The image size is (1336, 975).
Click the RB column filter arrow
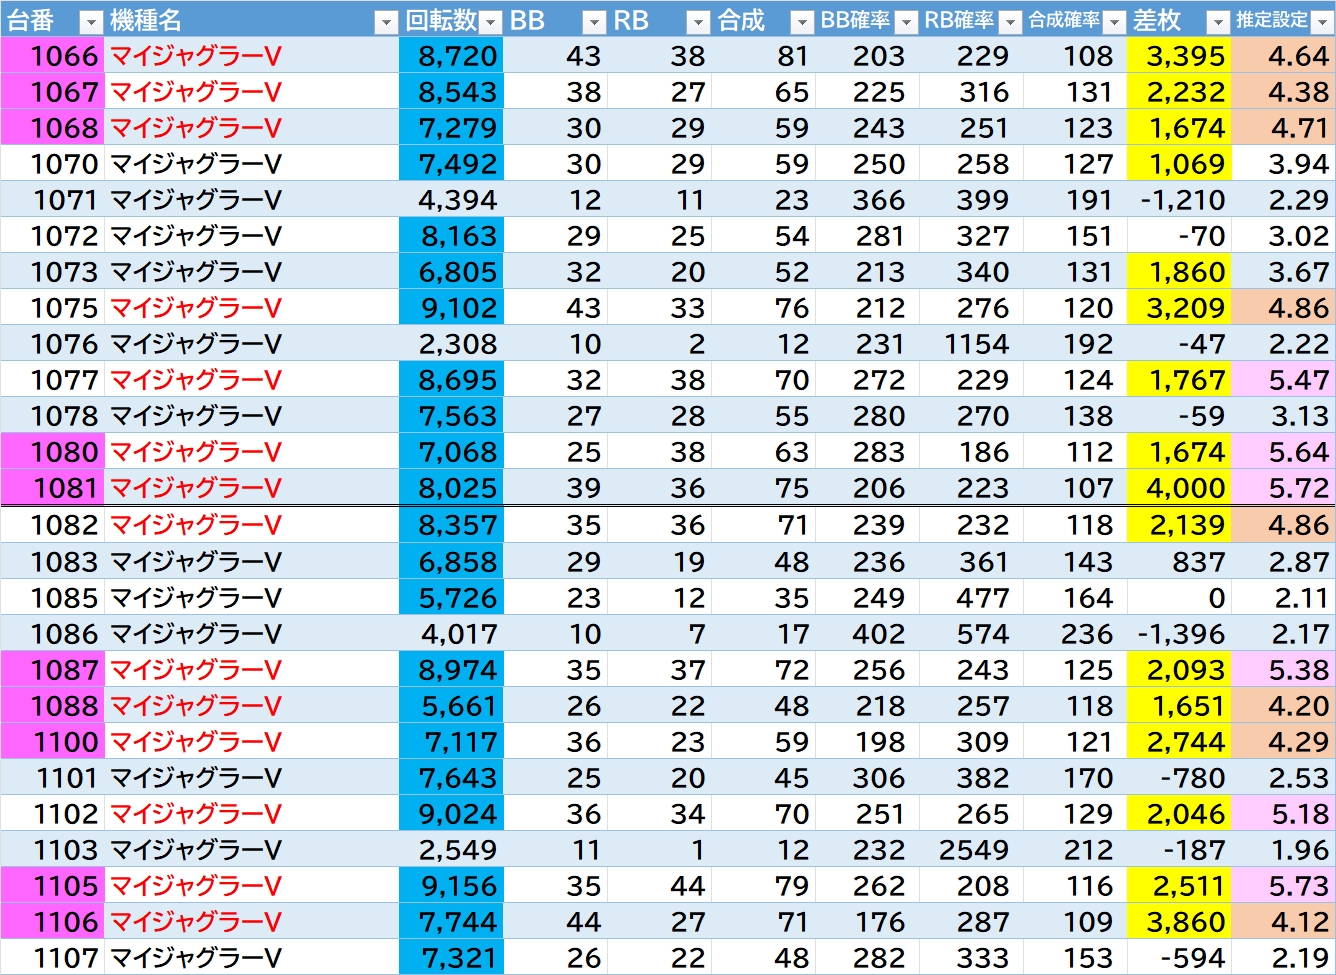pyautogui.click(x=698, y=22)
